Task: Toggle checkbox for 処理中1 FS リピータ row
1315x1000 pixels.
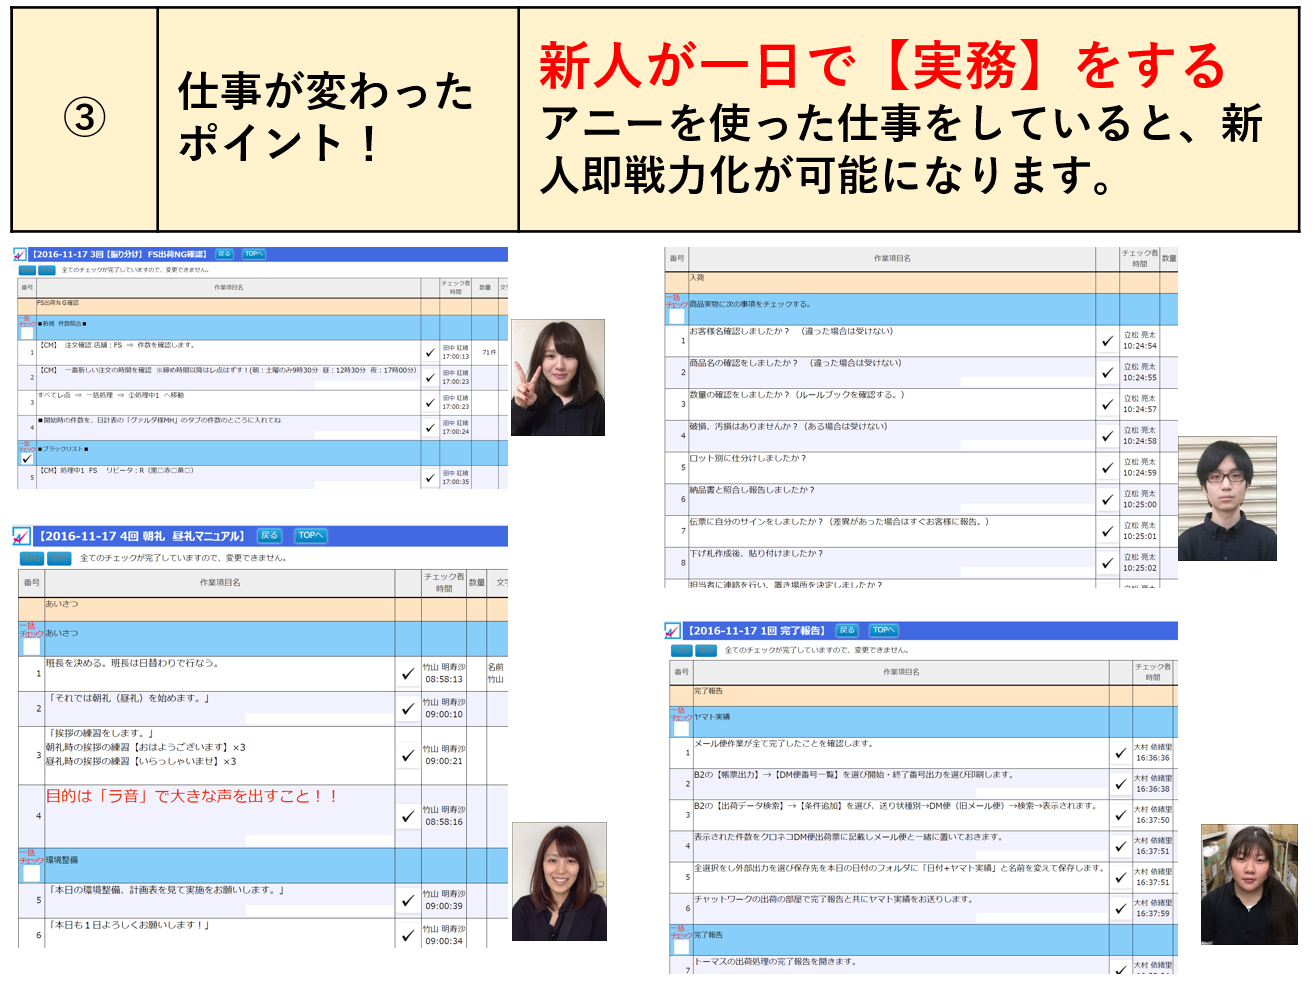Action: click(430, 477)
